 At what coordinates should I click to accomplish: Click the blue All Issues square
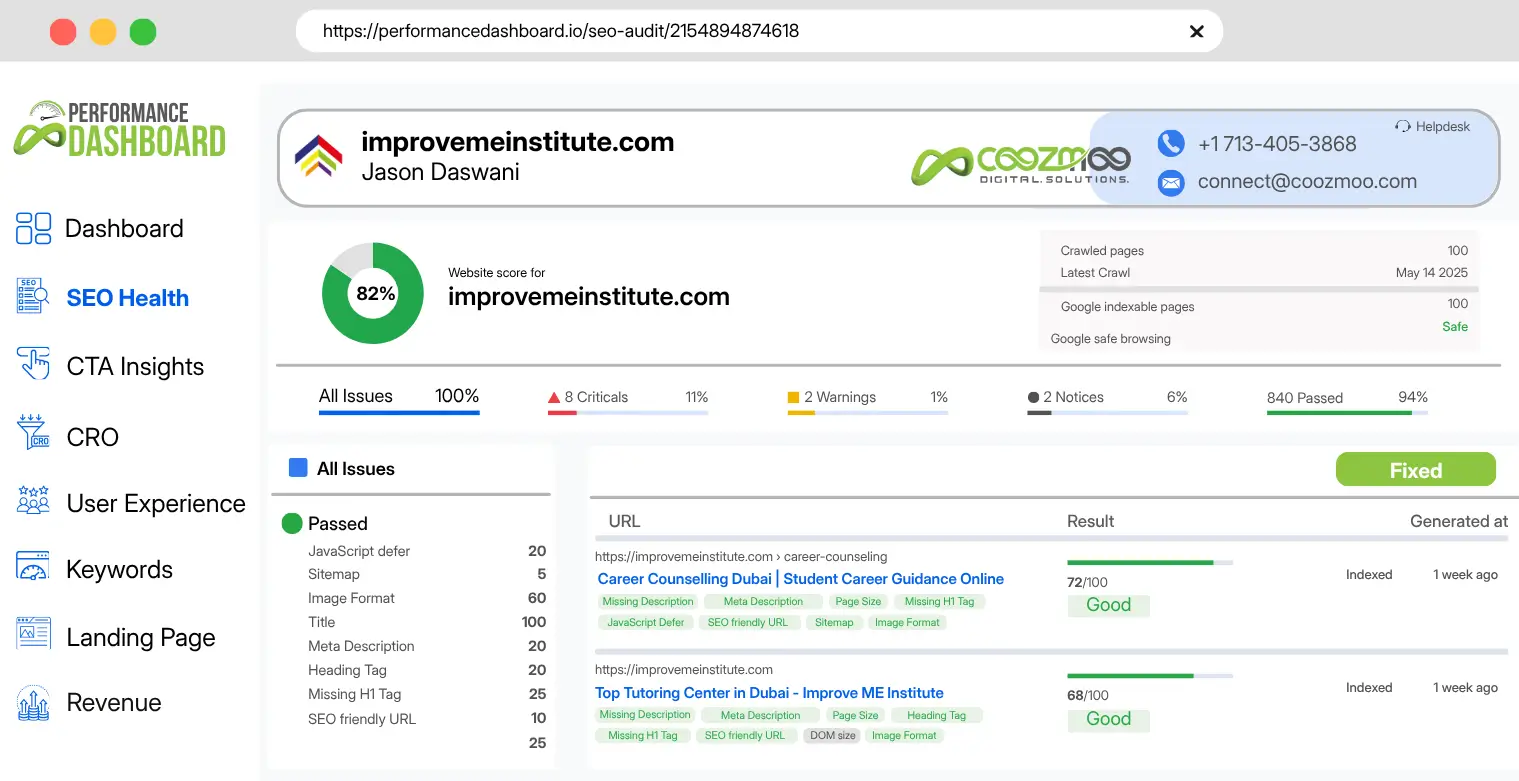point(298,468)
